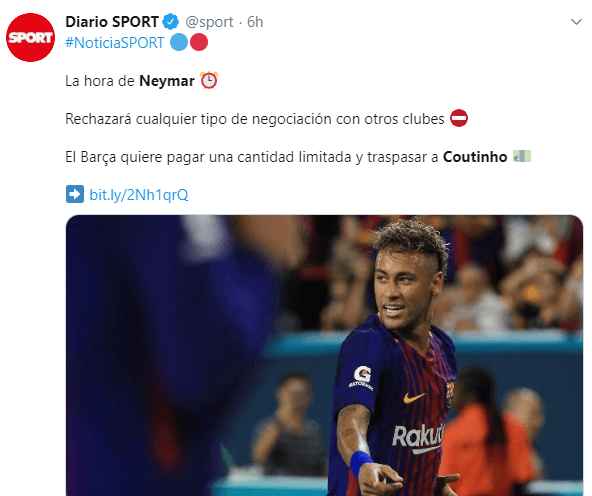Open the Diario SPORT display name
Image resolution: width=592 pixels, height=496 pixels.
point(112,22)
